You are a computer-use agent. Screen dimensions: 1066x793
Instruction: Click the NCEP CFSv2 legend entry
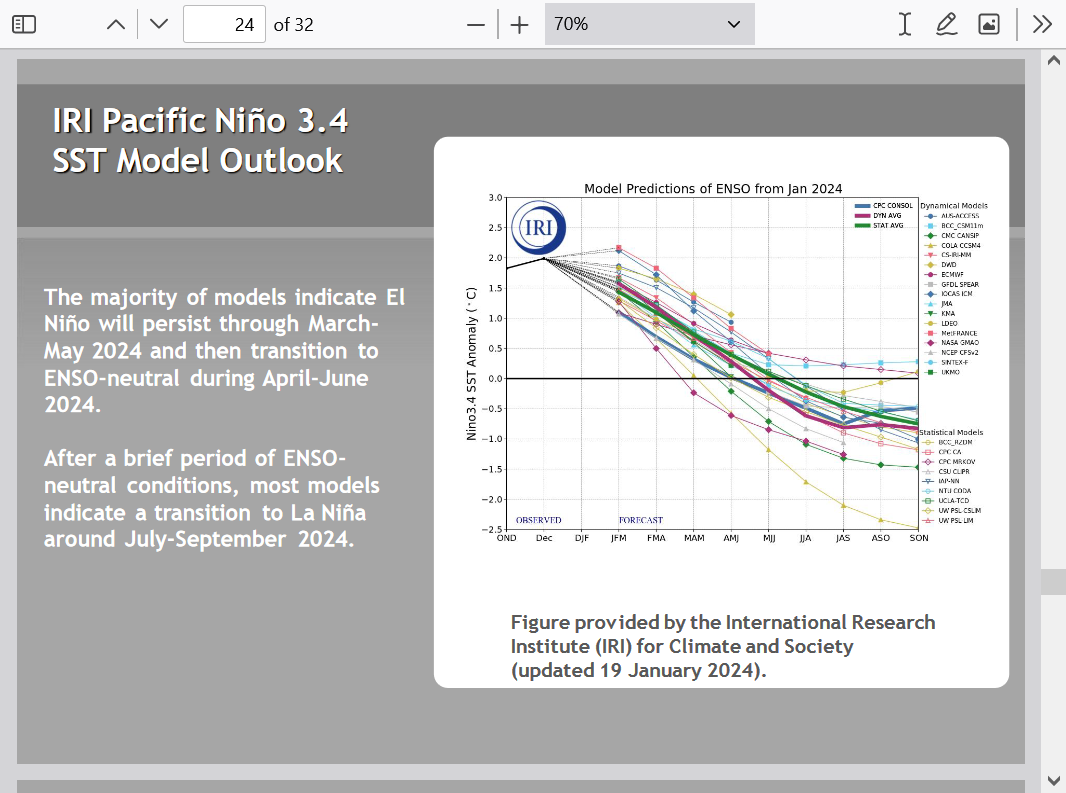pyautogui.click(x=952, y=352)
